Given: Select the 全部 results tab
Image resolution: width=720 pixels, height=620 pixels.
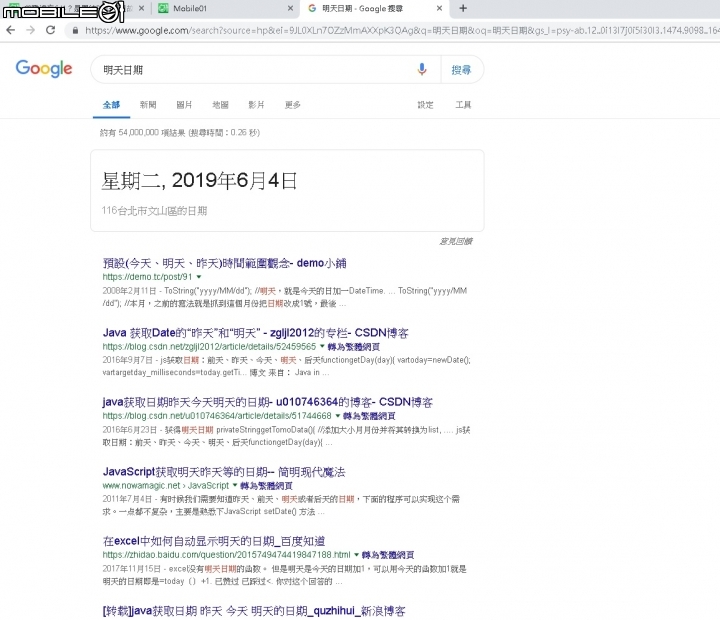Looking at the screenshot, I should click(111, 105).
